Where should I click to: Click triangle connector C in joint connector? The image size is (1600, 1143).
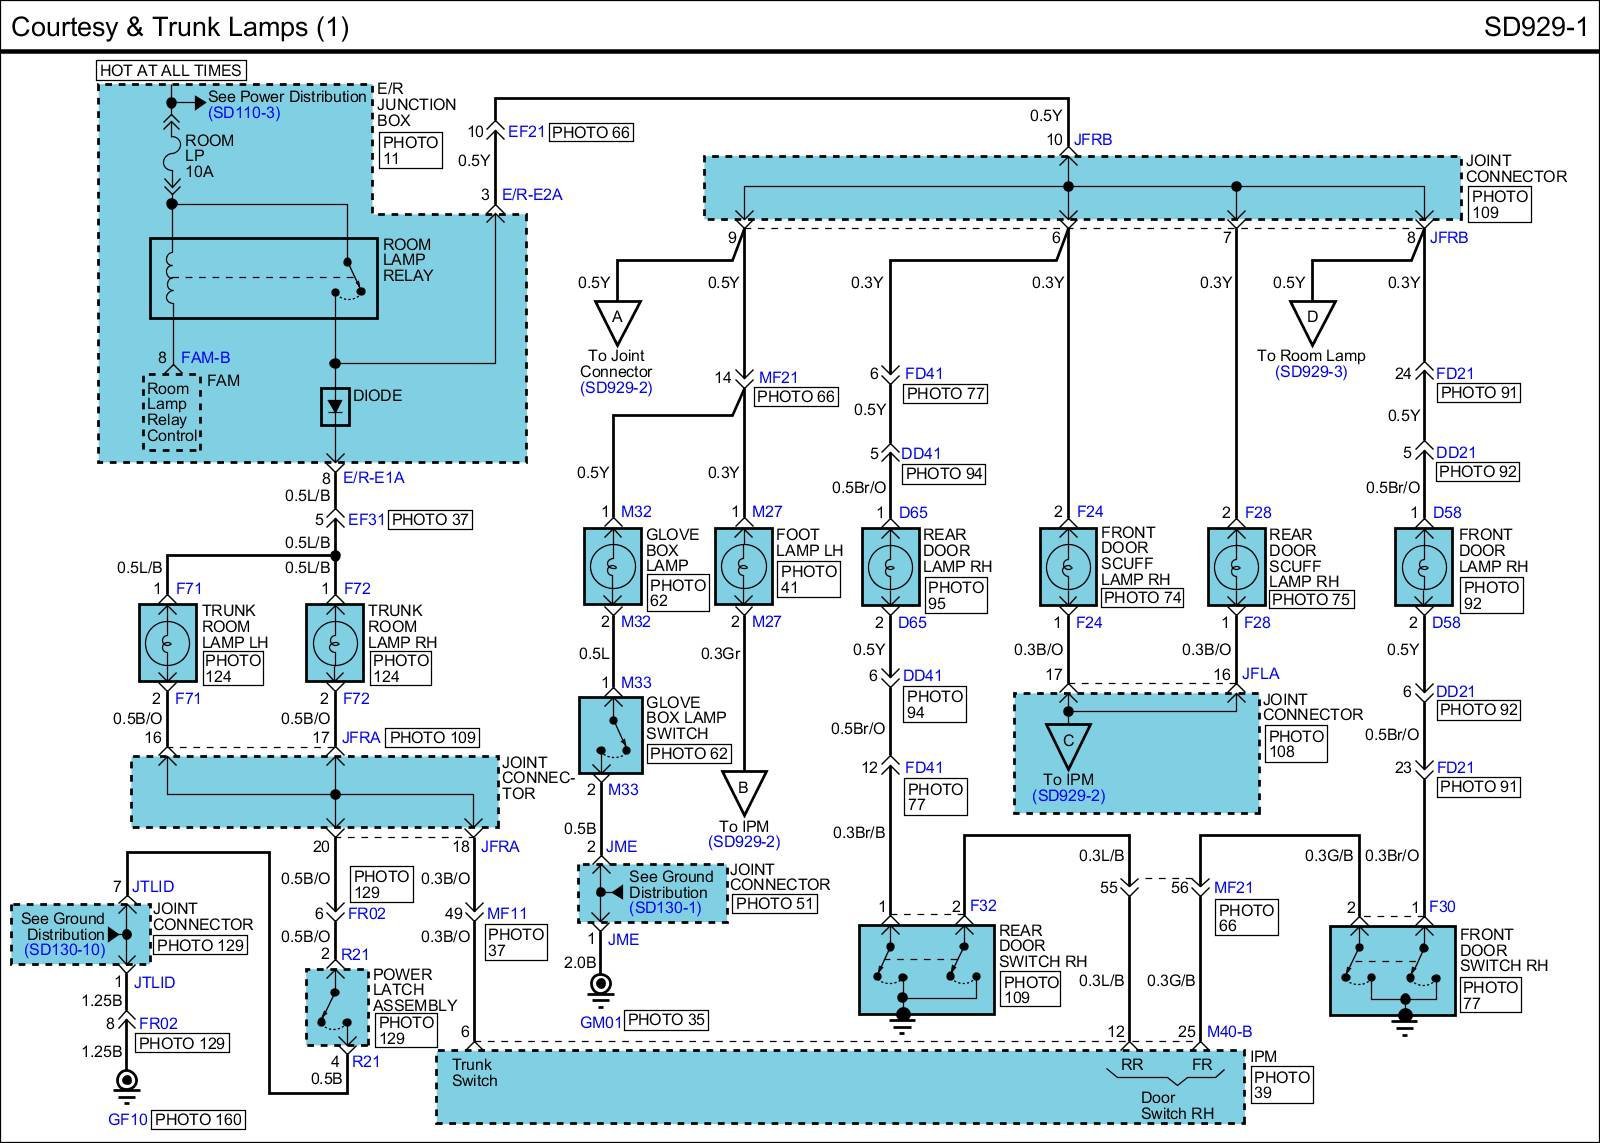[1068, 747]
